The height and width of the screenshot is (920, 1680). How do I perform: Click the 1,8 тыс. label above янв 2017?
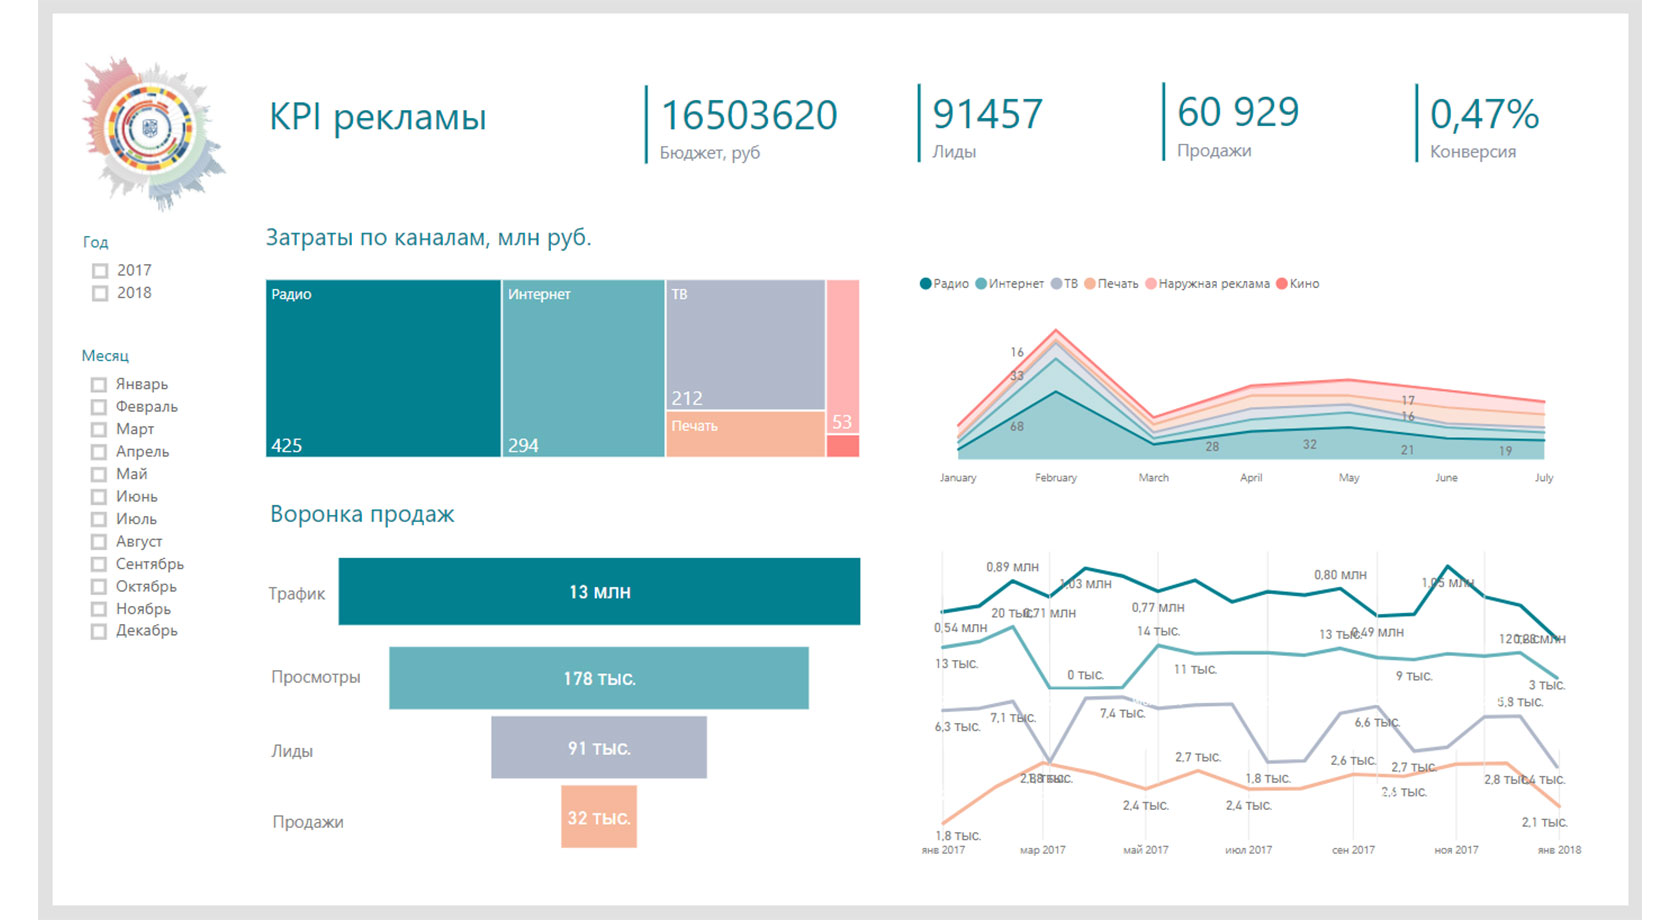tap(958, 836)
